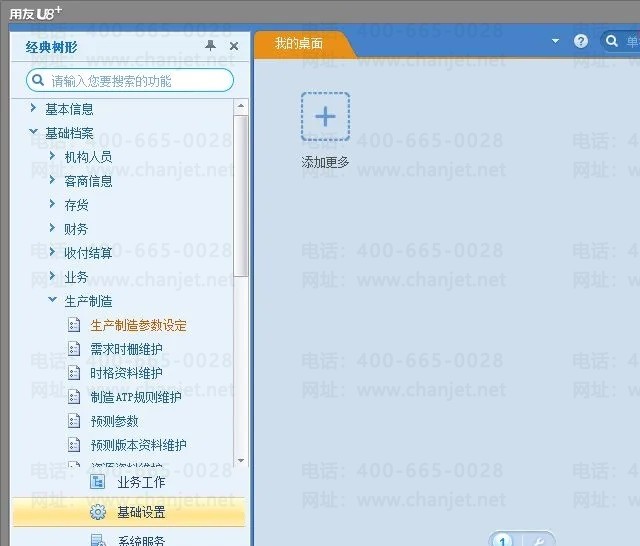Switch to the 业务工作 section
Screen dimensions: 640x546
tap(128, 482)
